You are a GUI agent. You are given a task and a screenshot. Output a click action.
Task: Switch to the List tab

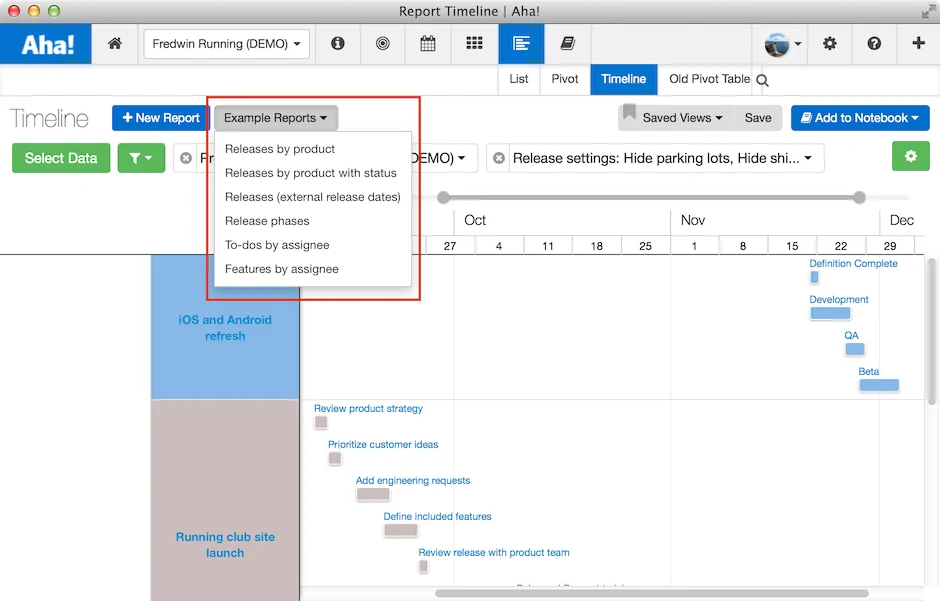pos(519,79)
